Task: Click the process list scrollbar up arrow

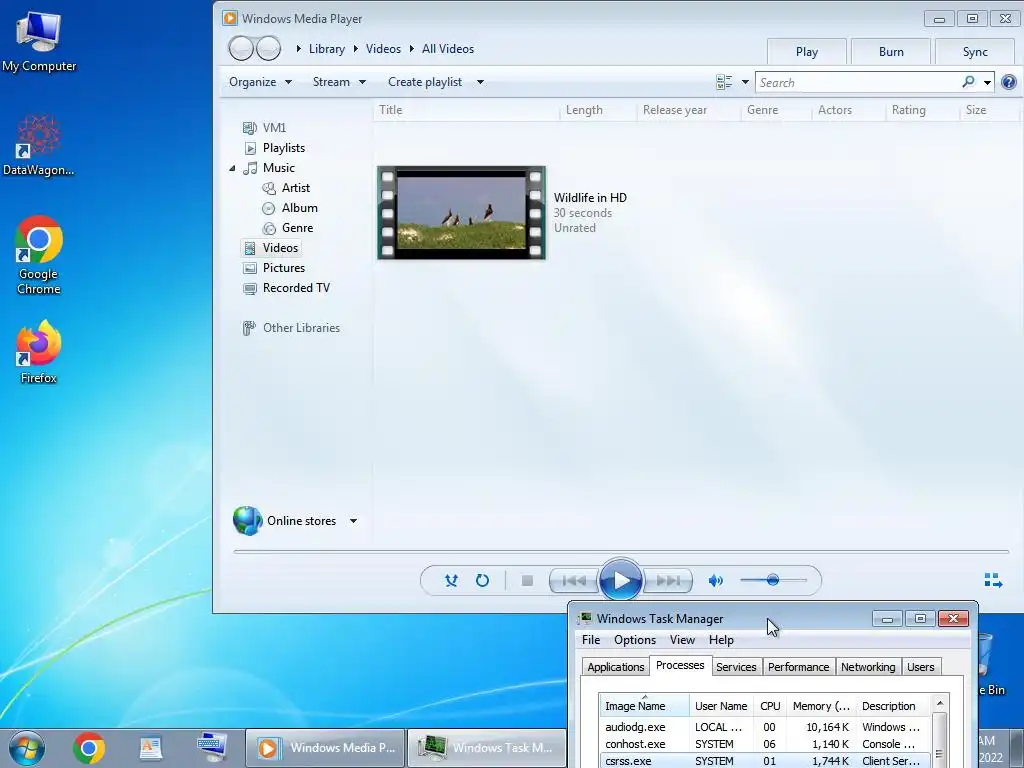Action: [940, 703]
